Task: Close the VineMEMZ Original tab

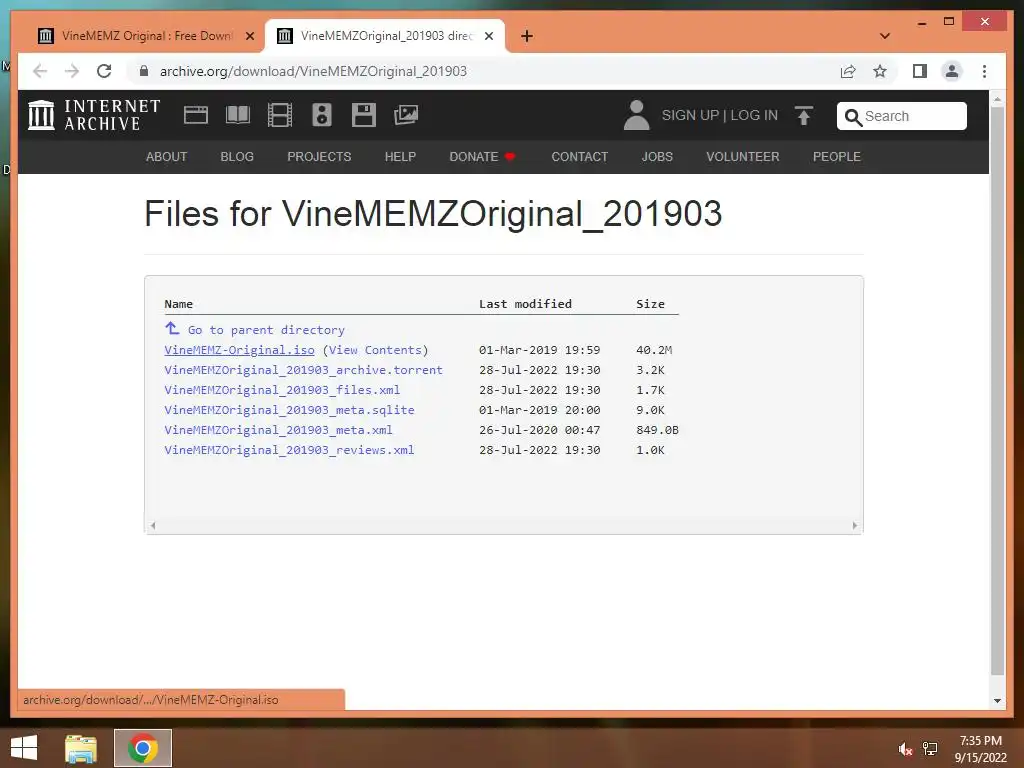Action: coord(249,36)
